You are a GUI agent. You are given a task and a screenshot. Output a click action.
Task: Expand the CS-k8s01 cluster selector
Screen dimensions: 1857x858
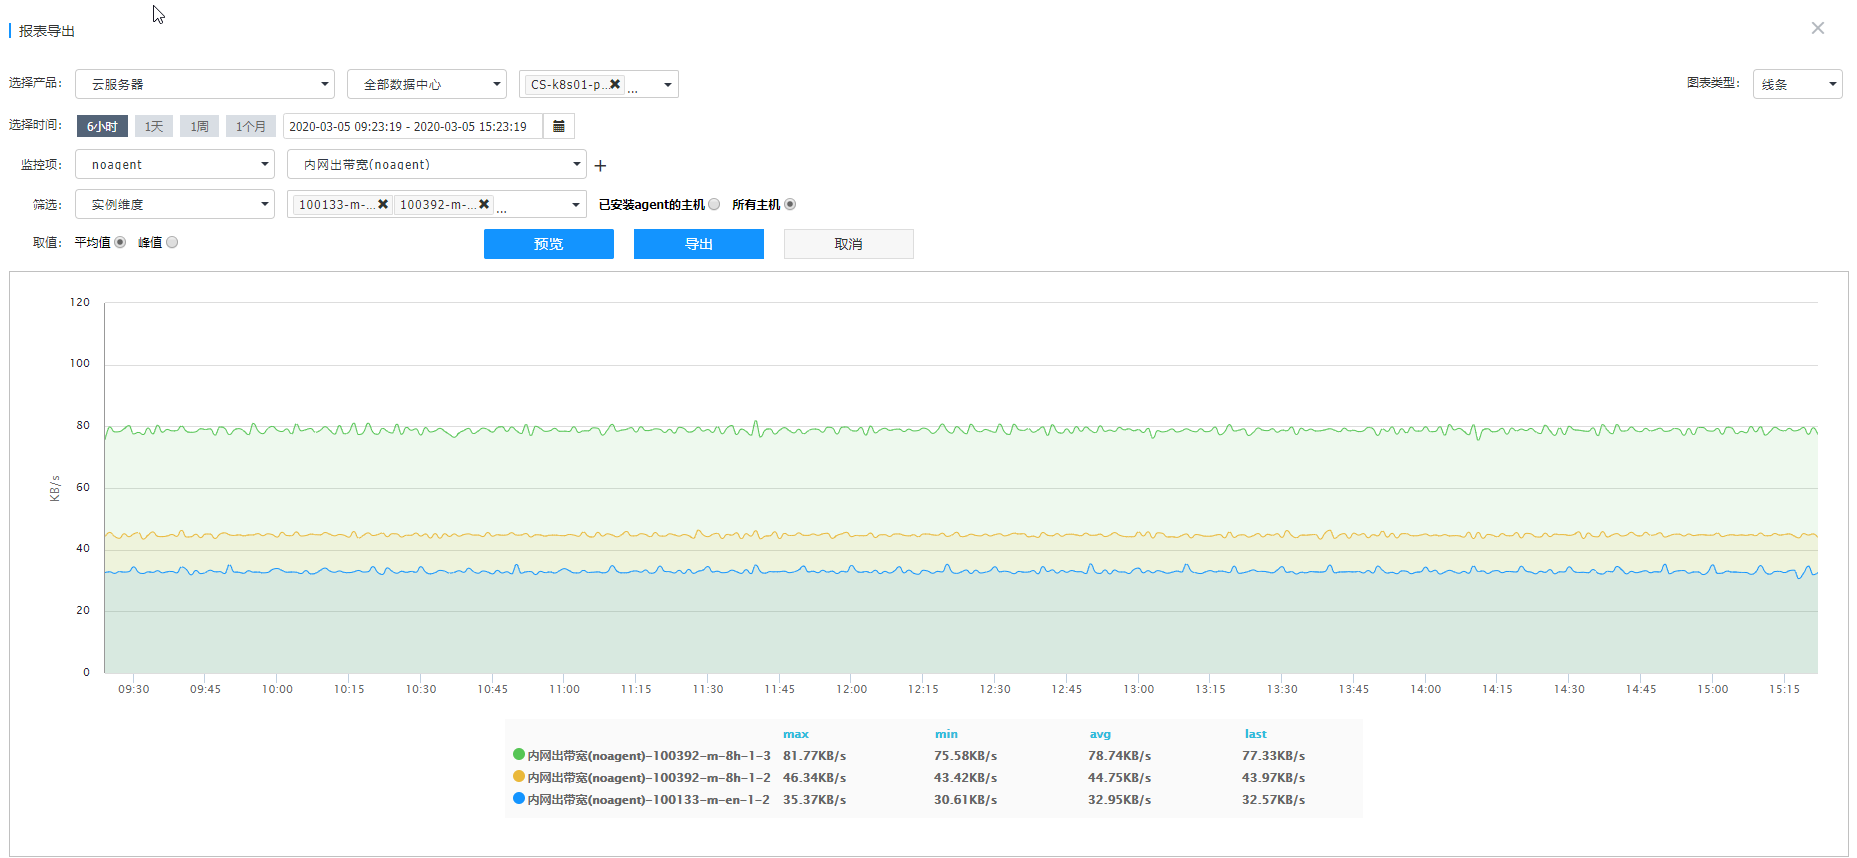point(668,84)
